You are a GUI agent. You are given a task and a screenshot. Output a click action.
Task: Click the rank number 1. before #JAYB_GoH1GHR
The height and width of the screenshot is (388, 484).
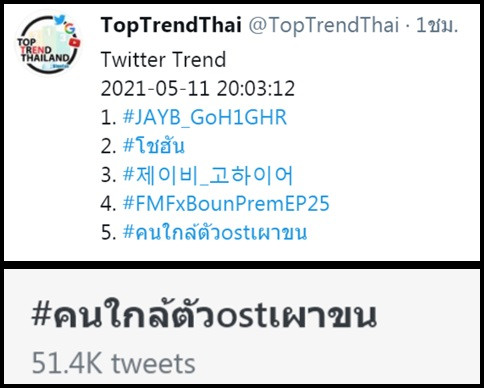point(109,117)
